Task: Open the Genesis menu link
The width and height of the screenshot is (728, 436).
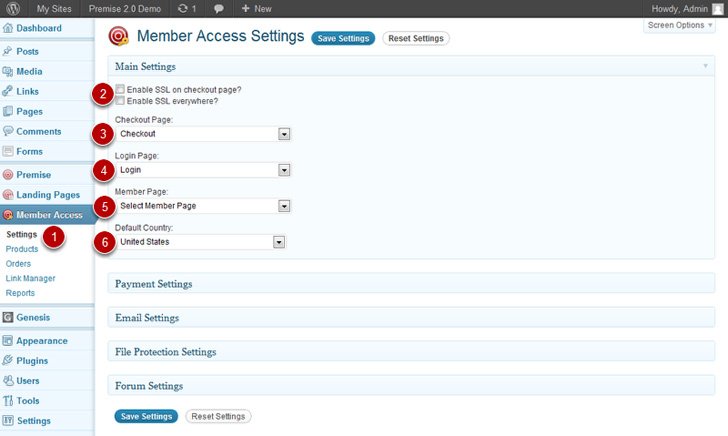Action: 33,318
